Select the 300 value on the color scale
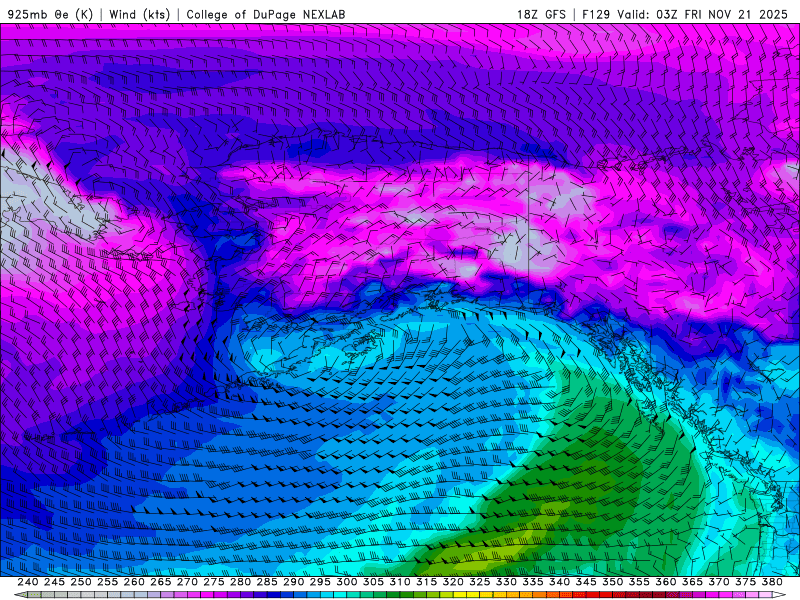This screenshot has height=600, width=800. (x=346, y=582)
